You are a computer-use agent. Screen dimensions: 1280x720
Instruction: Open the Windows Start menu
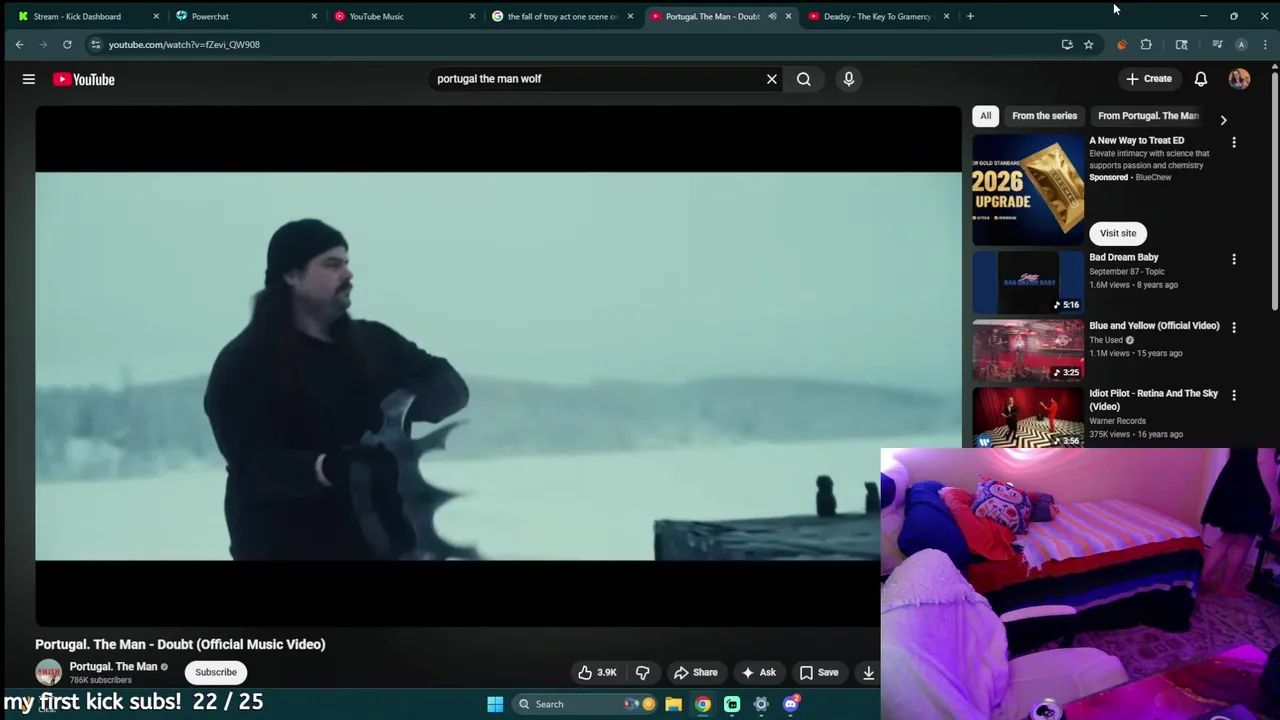click(495, 704)
